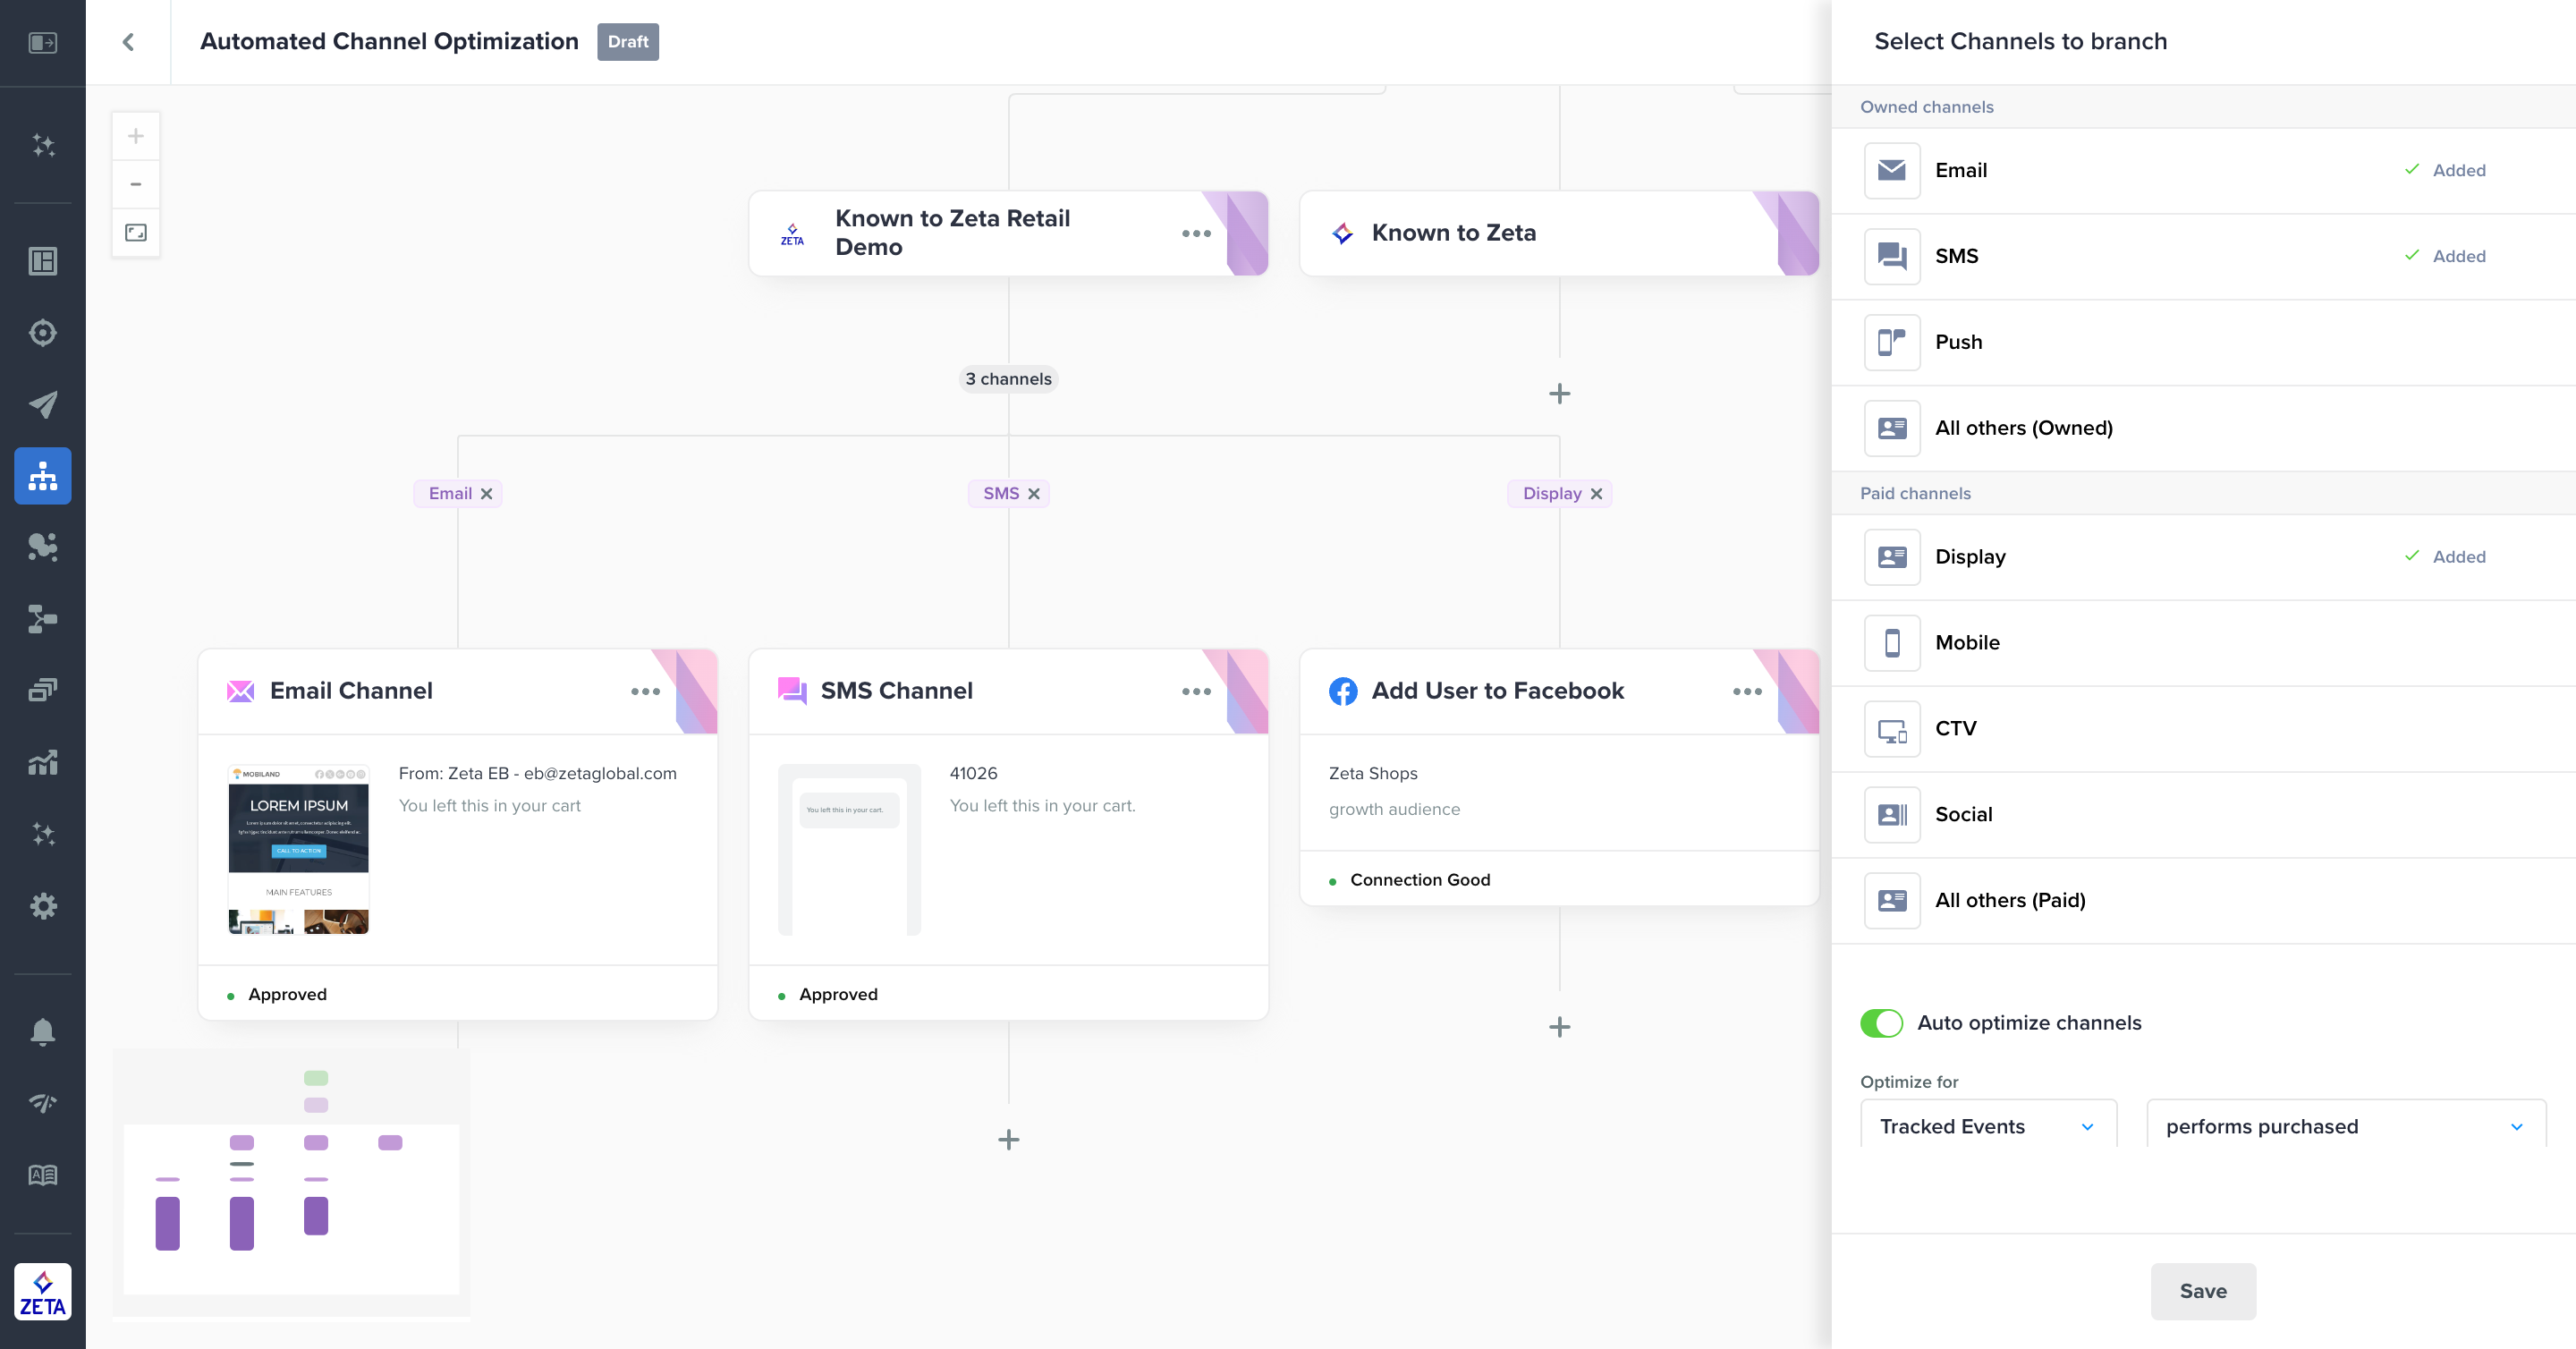The height and width of the screenshot is (1349, 2576).
Task: Open Email Channel three-dot menu
Action: click(x=645, y=692)
